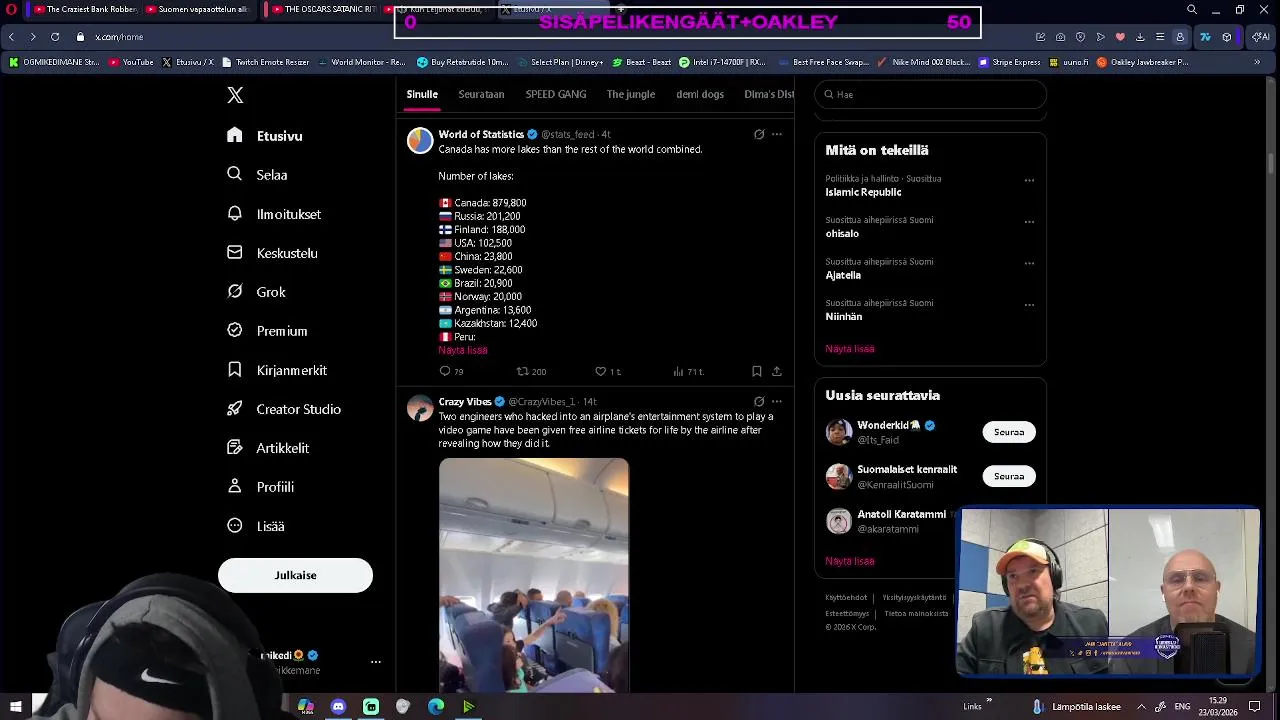The height and width of the screenshot is (720, 1280).
Task: Follow Suomalaiset kenraalit with Seuraa
Action: point(1009,476)
